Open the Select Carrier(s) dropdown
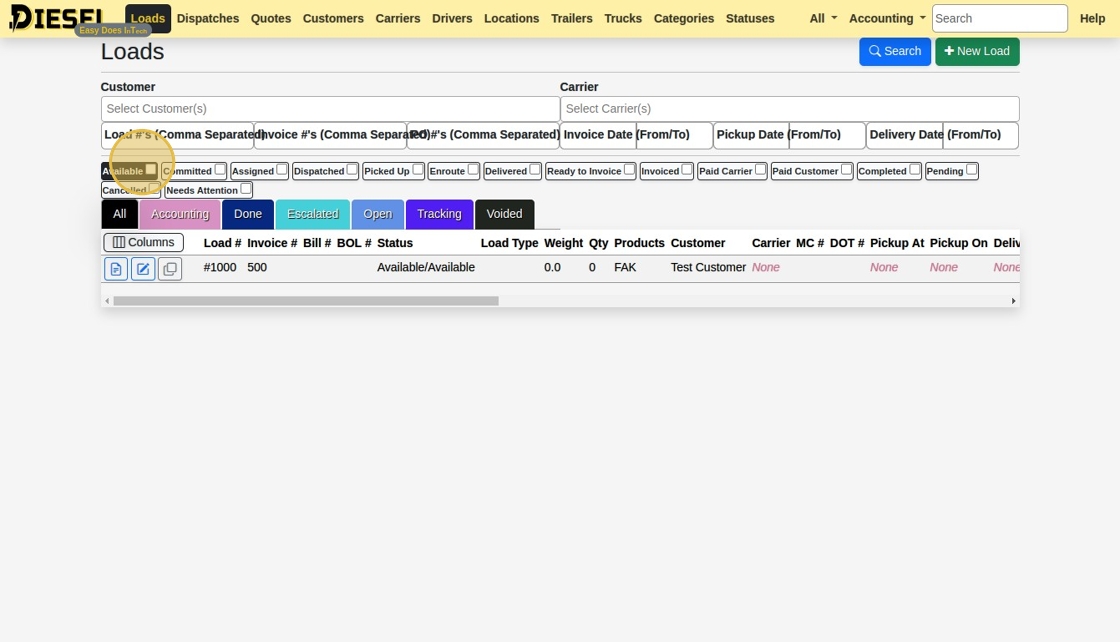This screenshot has width=1120, height=642. pos(790,109)
